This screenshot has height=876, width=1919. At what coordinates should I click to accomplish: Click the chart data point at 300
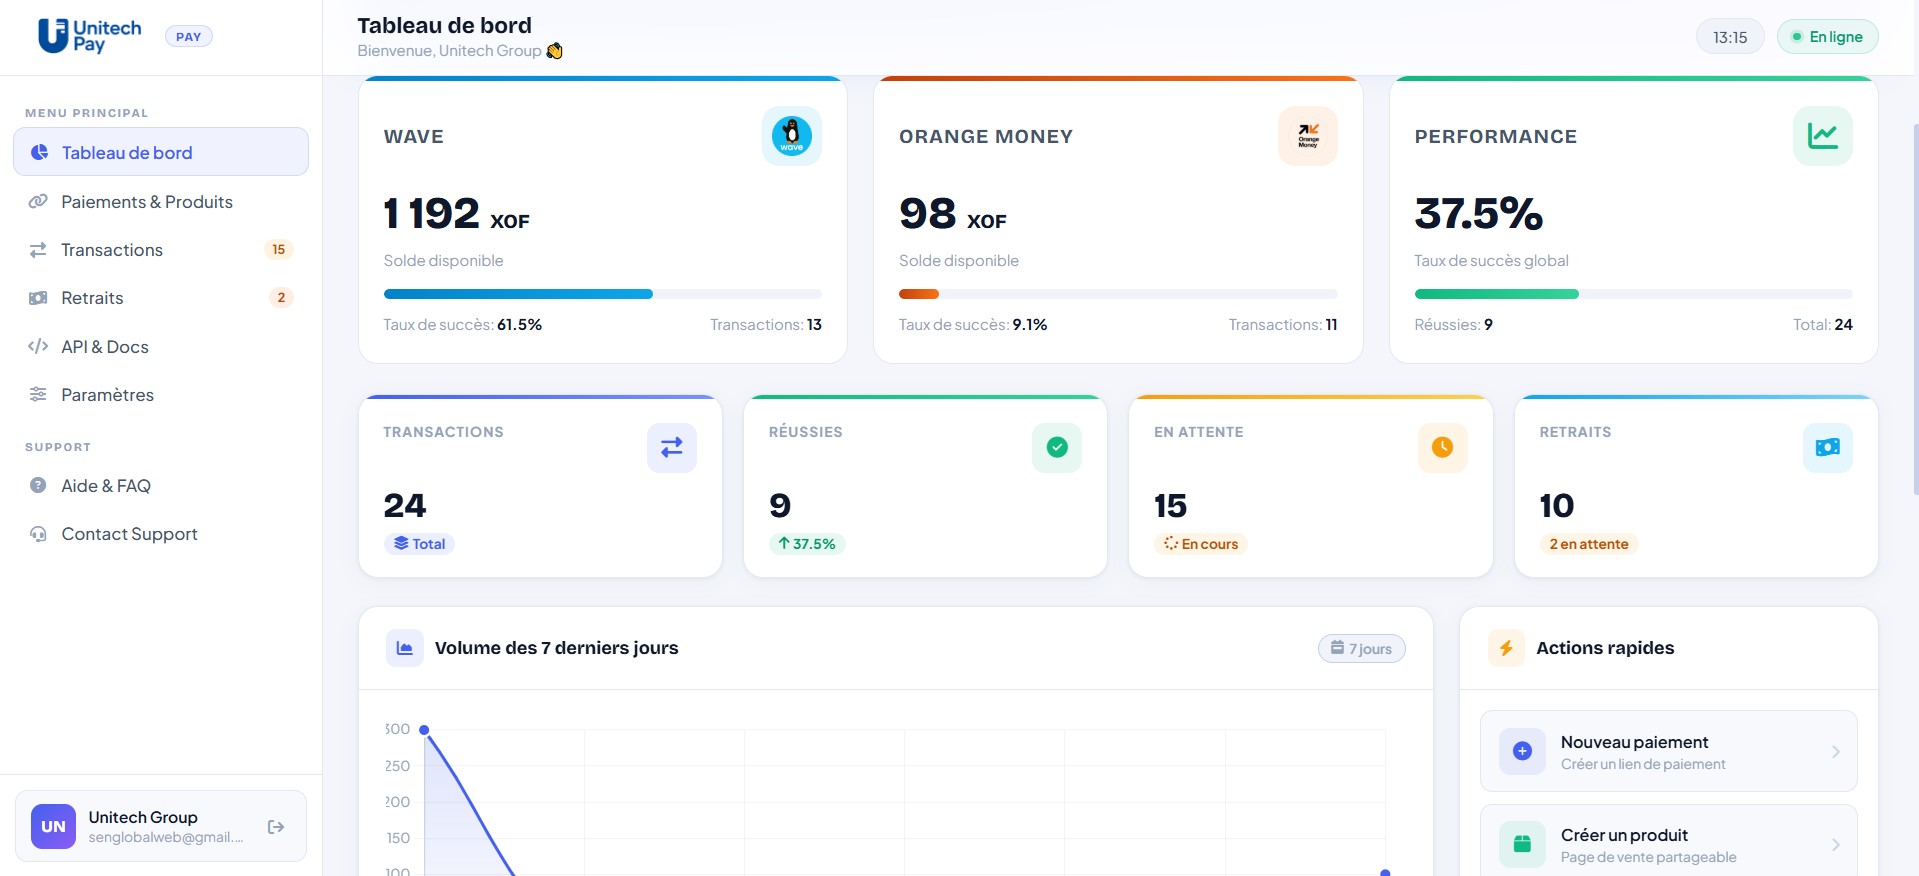[x=424, y=730]
